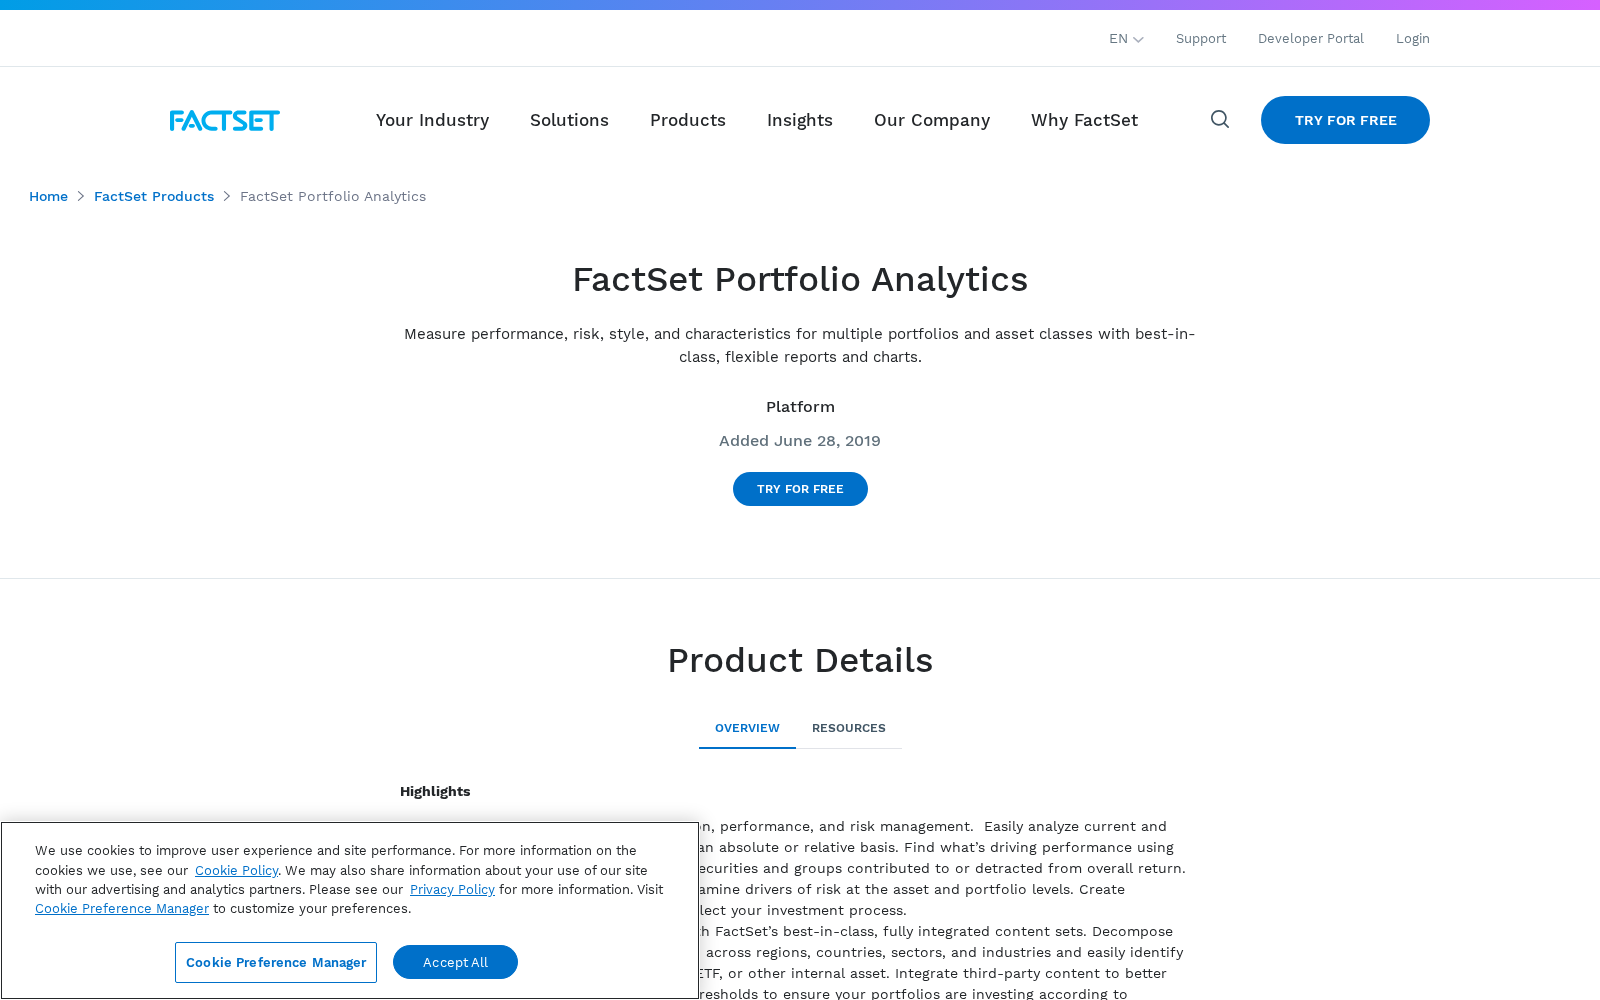Read the Privacy Policy link
The width and height of the screenshot is (1600, 1000).
click(x=452, y=889)
